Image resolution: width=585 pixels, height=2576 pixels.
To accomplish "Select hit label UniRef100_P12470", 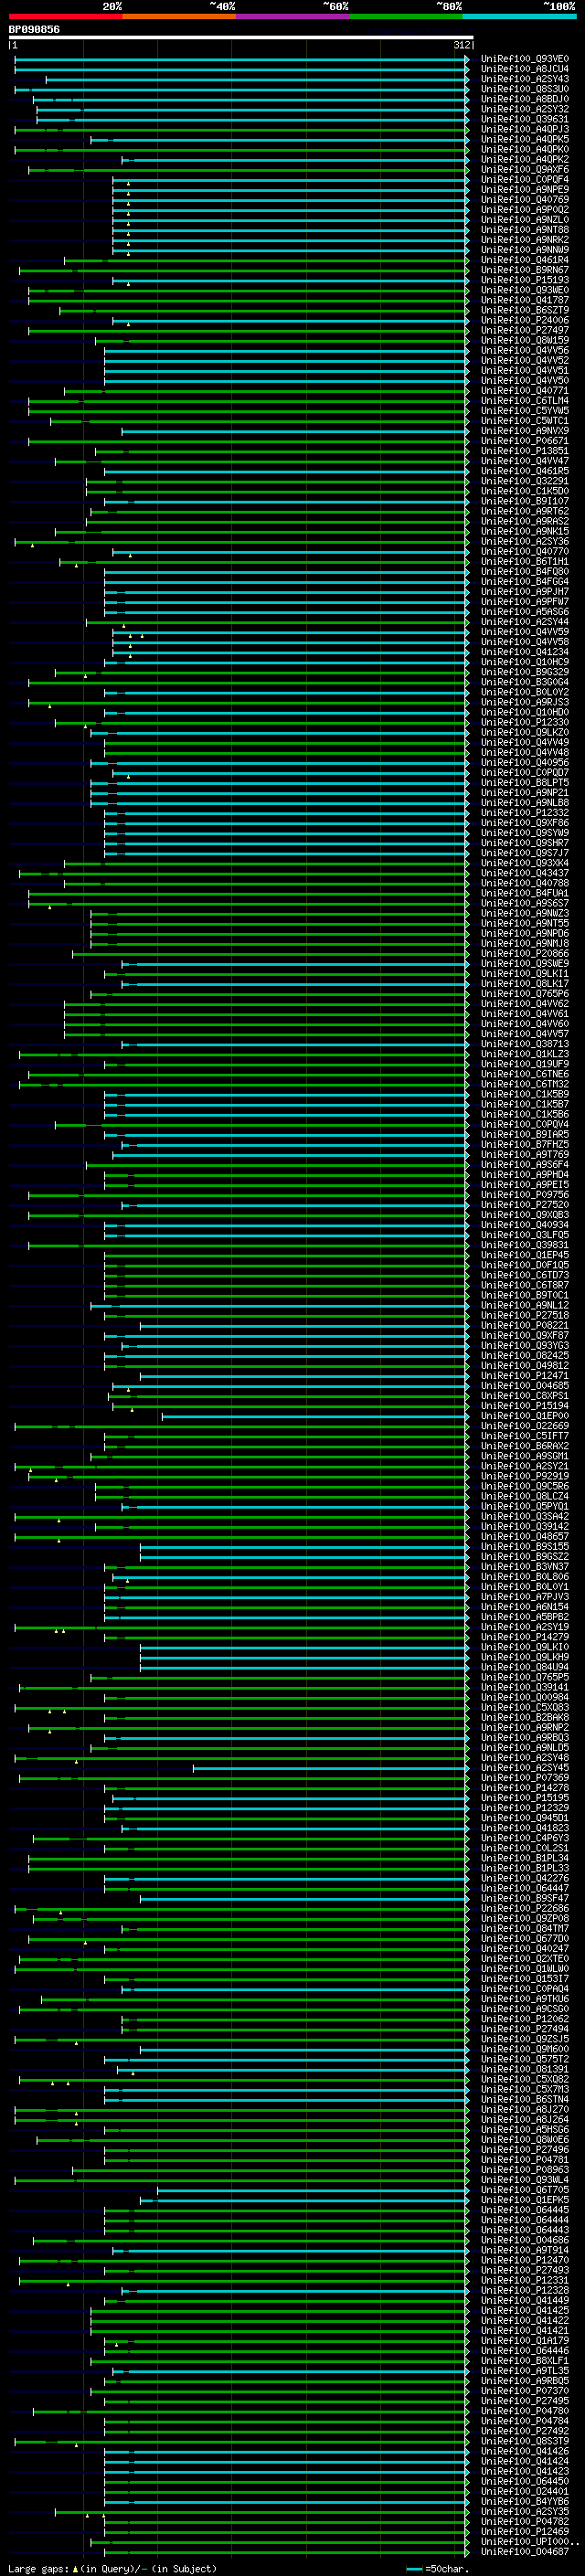I will (525, 2260).
